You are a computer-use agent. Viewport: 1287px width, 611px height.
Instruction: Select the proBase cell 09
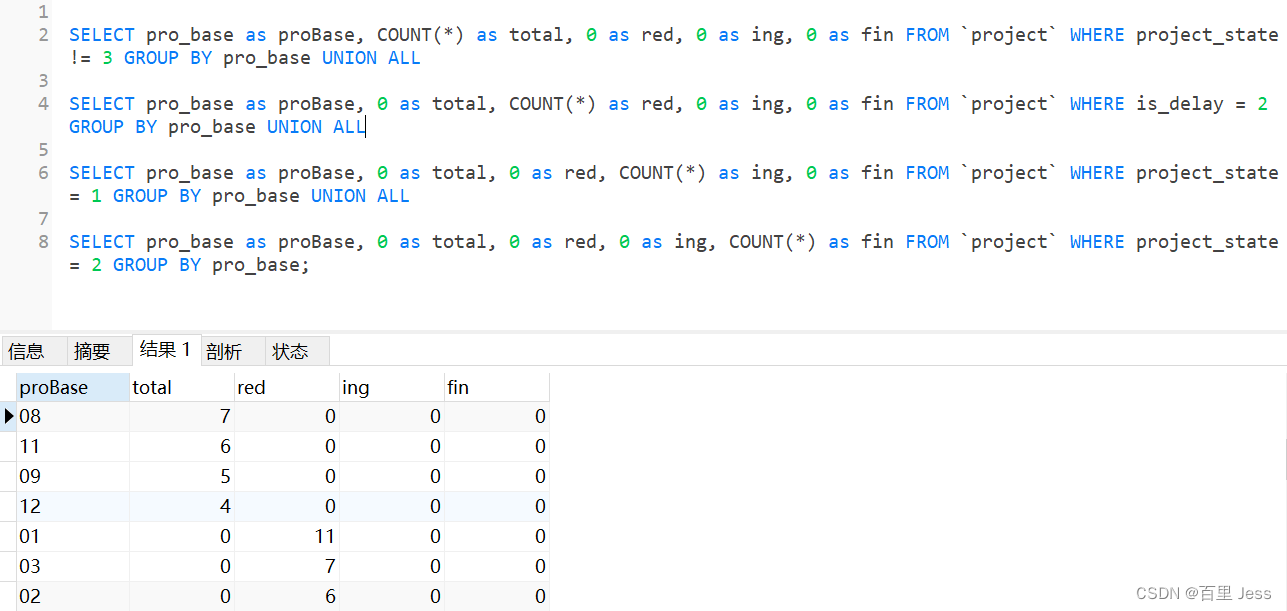(x=73, y=476)
